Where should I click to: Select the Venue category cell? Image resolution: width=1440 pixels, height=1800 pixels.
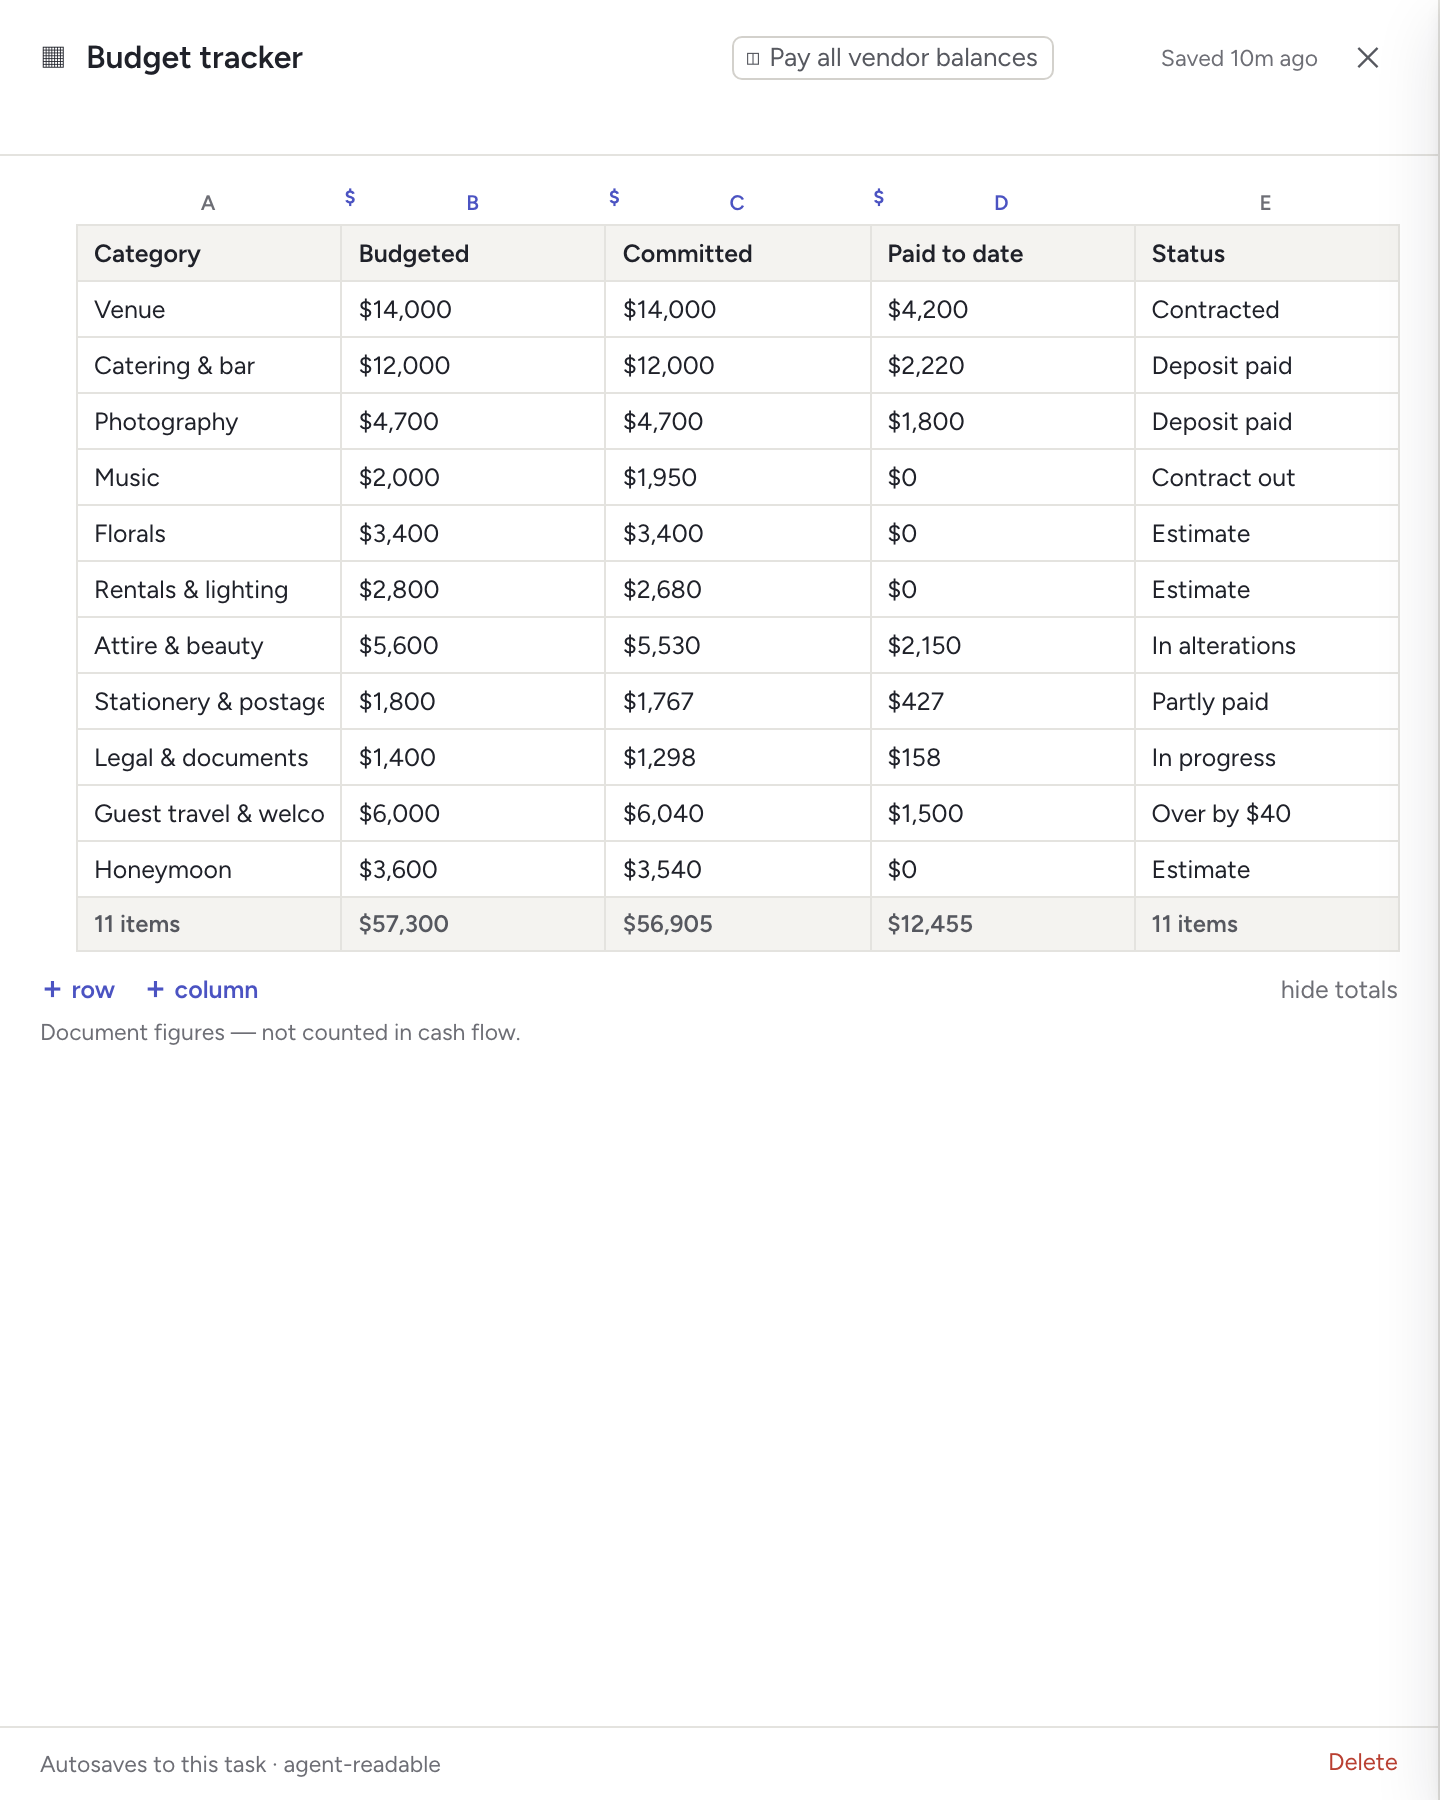209,310
